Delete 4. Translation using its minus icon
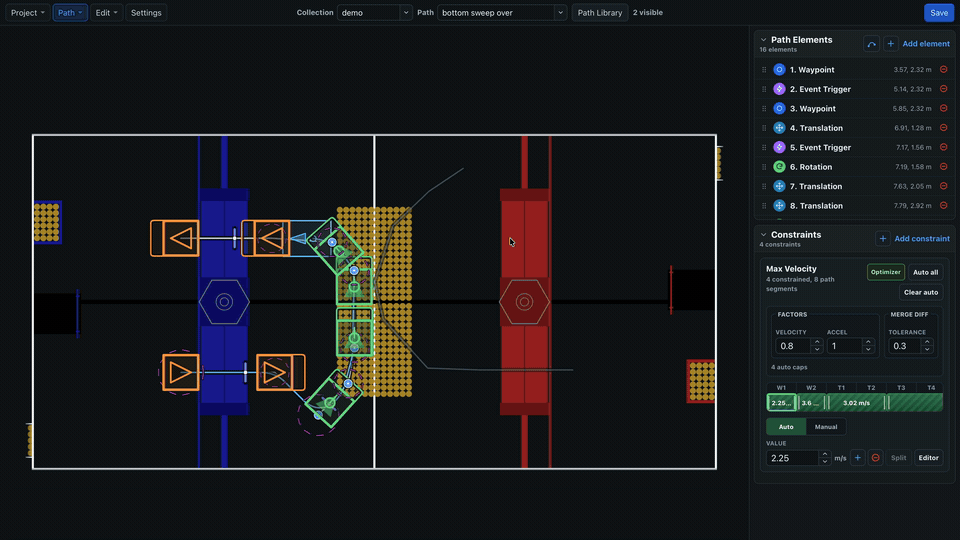 click(x=943, y=127)
